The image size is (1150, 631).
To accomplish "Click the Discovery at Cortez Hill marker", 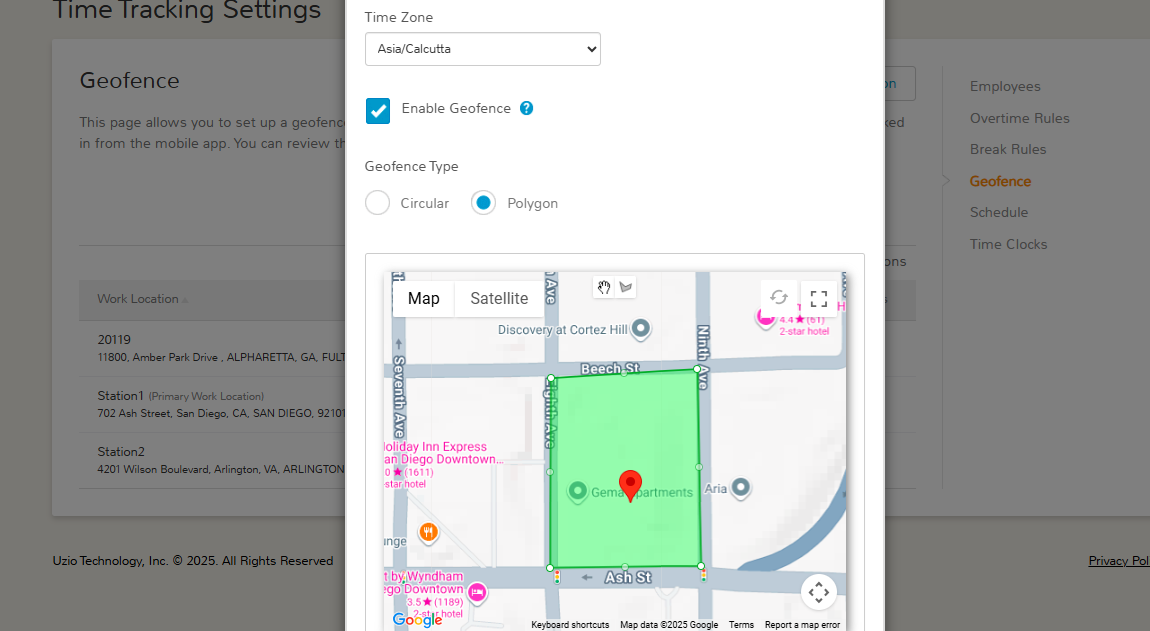I will coord(640,328).
